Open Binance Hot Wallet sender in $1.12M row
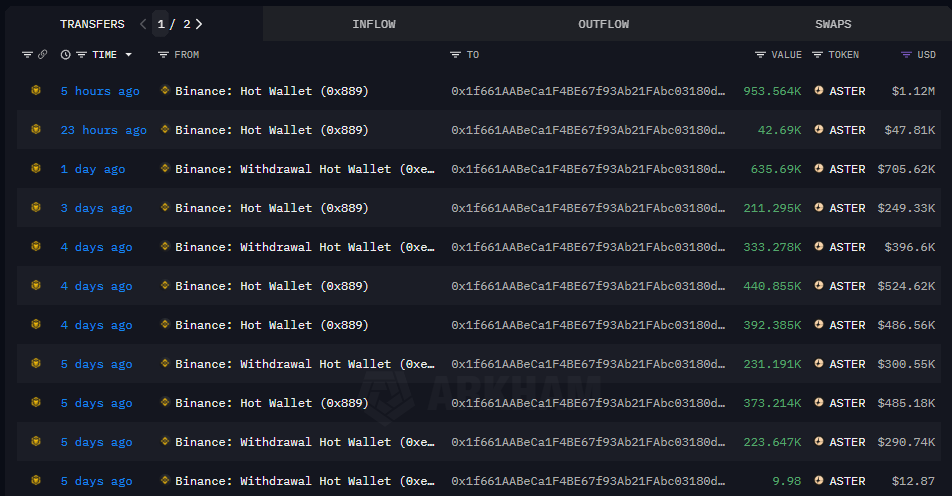 [x=272, y=91]
